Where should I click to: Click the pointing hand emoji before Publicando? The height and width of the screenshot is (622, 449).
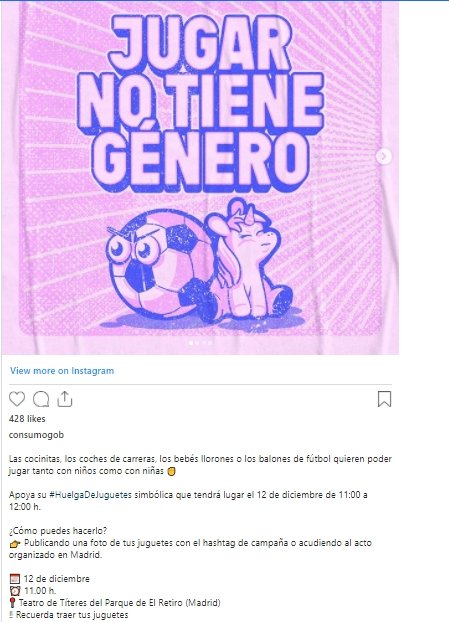(15, 543)
